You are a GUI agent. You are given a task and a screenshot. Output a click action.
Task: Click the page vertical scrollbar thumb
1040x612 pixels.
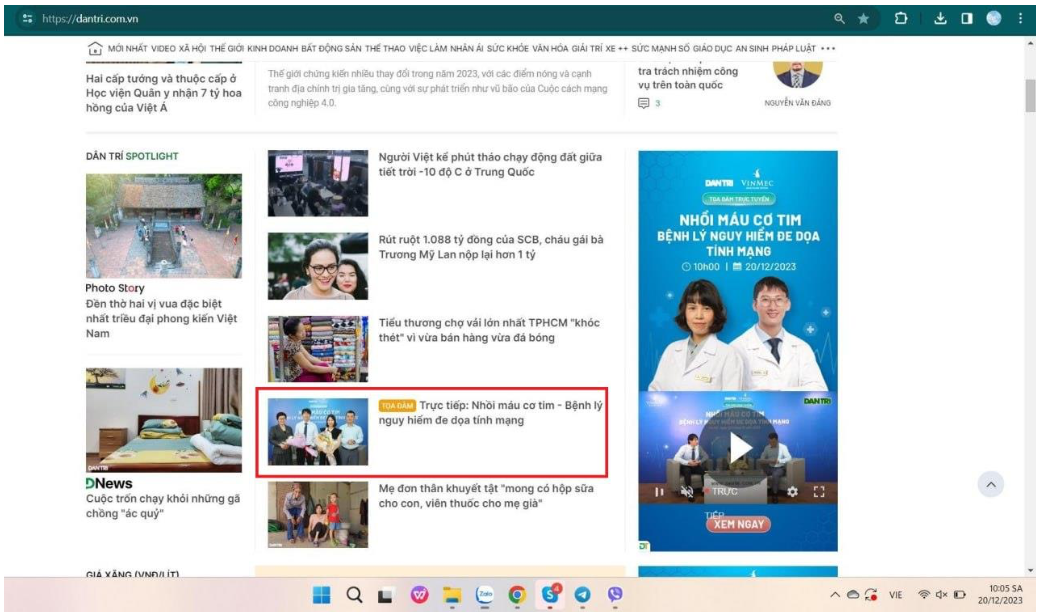[1029, 96]
